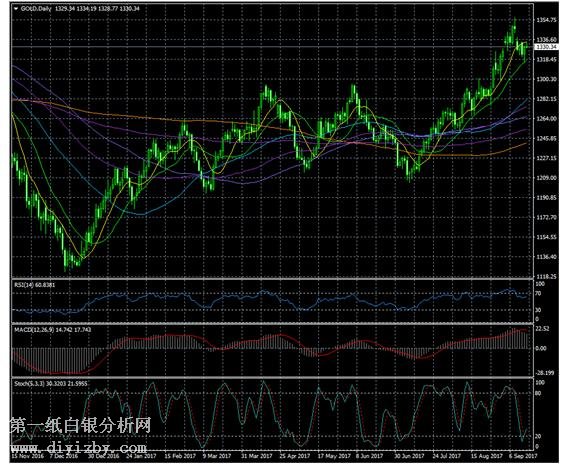Click the 1118.25 price scale label

coord(546,277)
